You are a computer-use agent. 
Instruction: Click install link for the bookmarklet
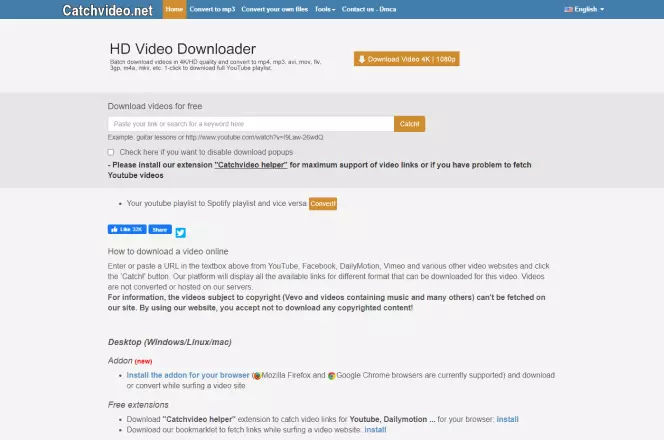pyautogui.click(x=375, y=430)
